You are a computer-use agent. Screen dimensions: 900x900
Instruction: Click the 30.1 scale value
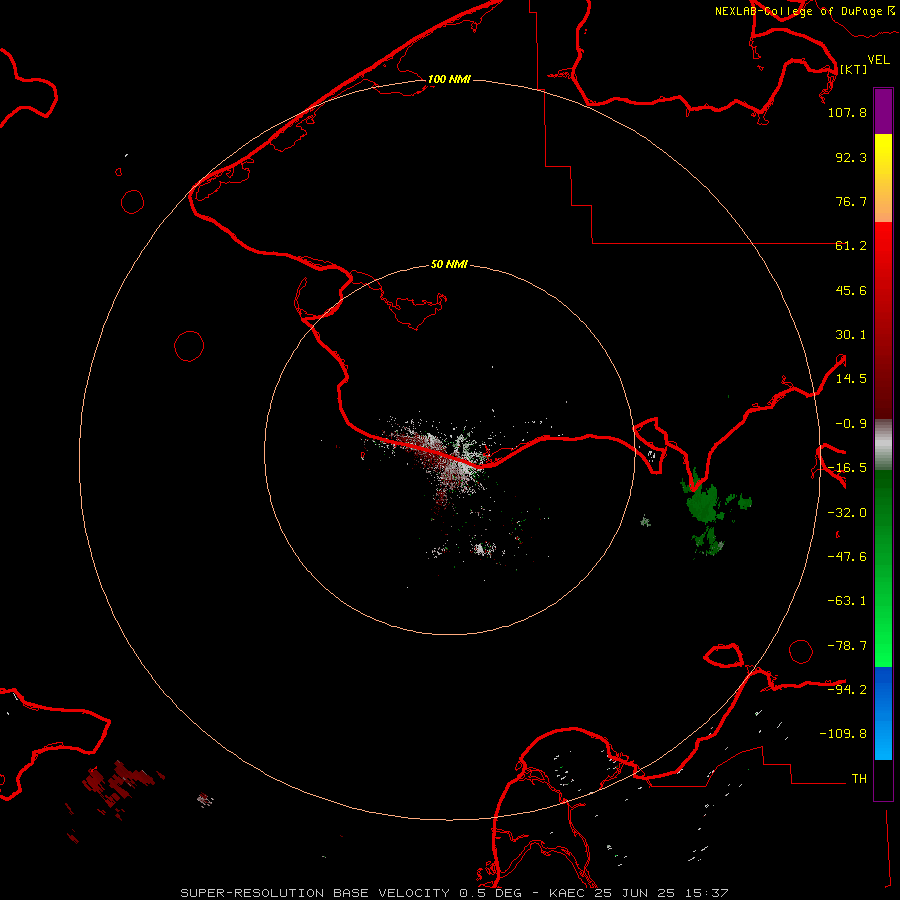[851, 335]
